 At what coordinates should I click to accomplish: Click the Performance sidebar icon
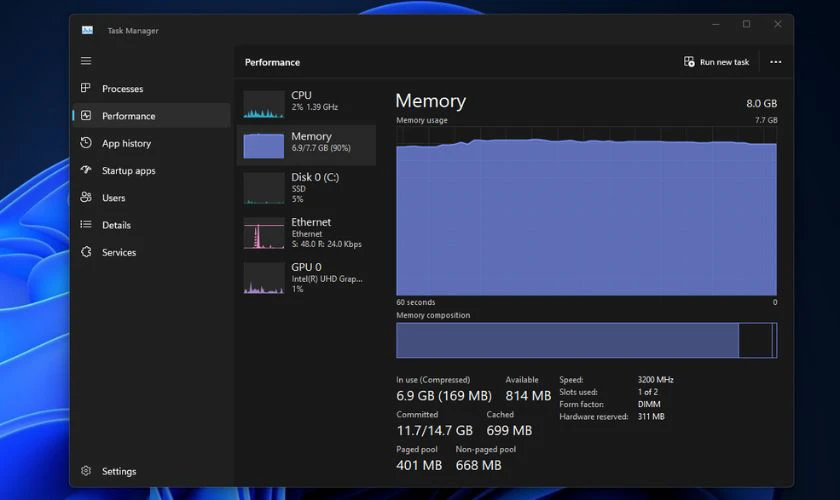(86, 115)
